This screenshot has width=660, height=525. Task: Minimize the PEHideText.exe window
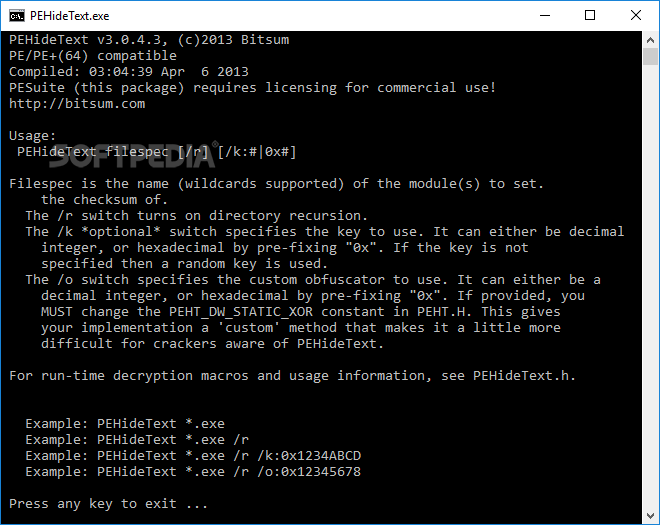[544, 15]
